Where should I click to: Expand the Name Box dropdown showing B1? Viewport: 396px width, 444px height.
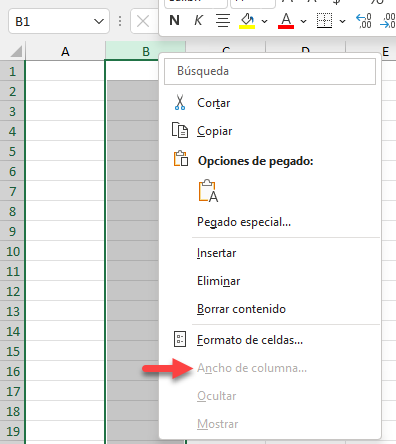pos(99,22)
